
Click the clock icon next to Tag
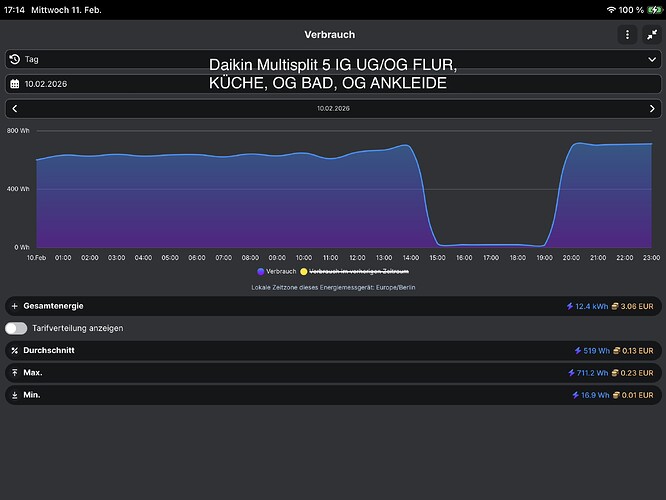14,60
